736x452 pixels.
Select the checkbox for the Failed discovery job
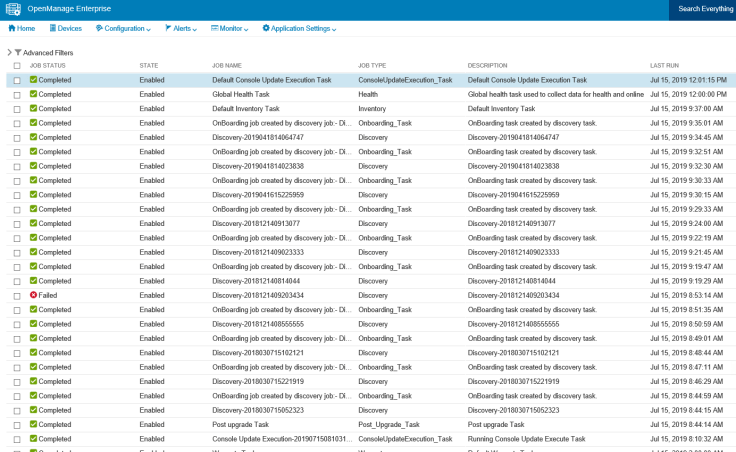tap(17, 296)
